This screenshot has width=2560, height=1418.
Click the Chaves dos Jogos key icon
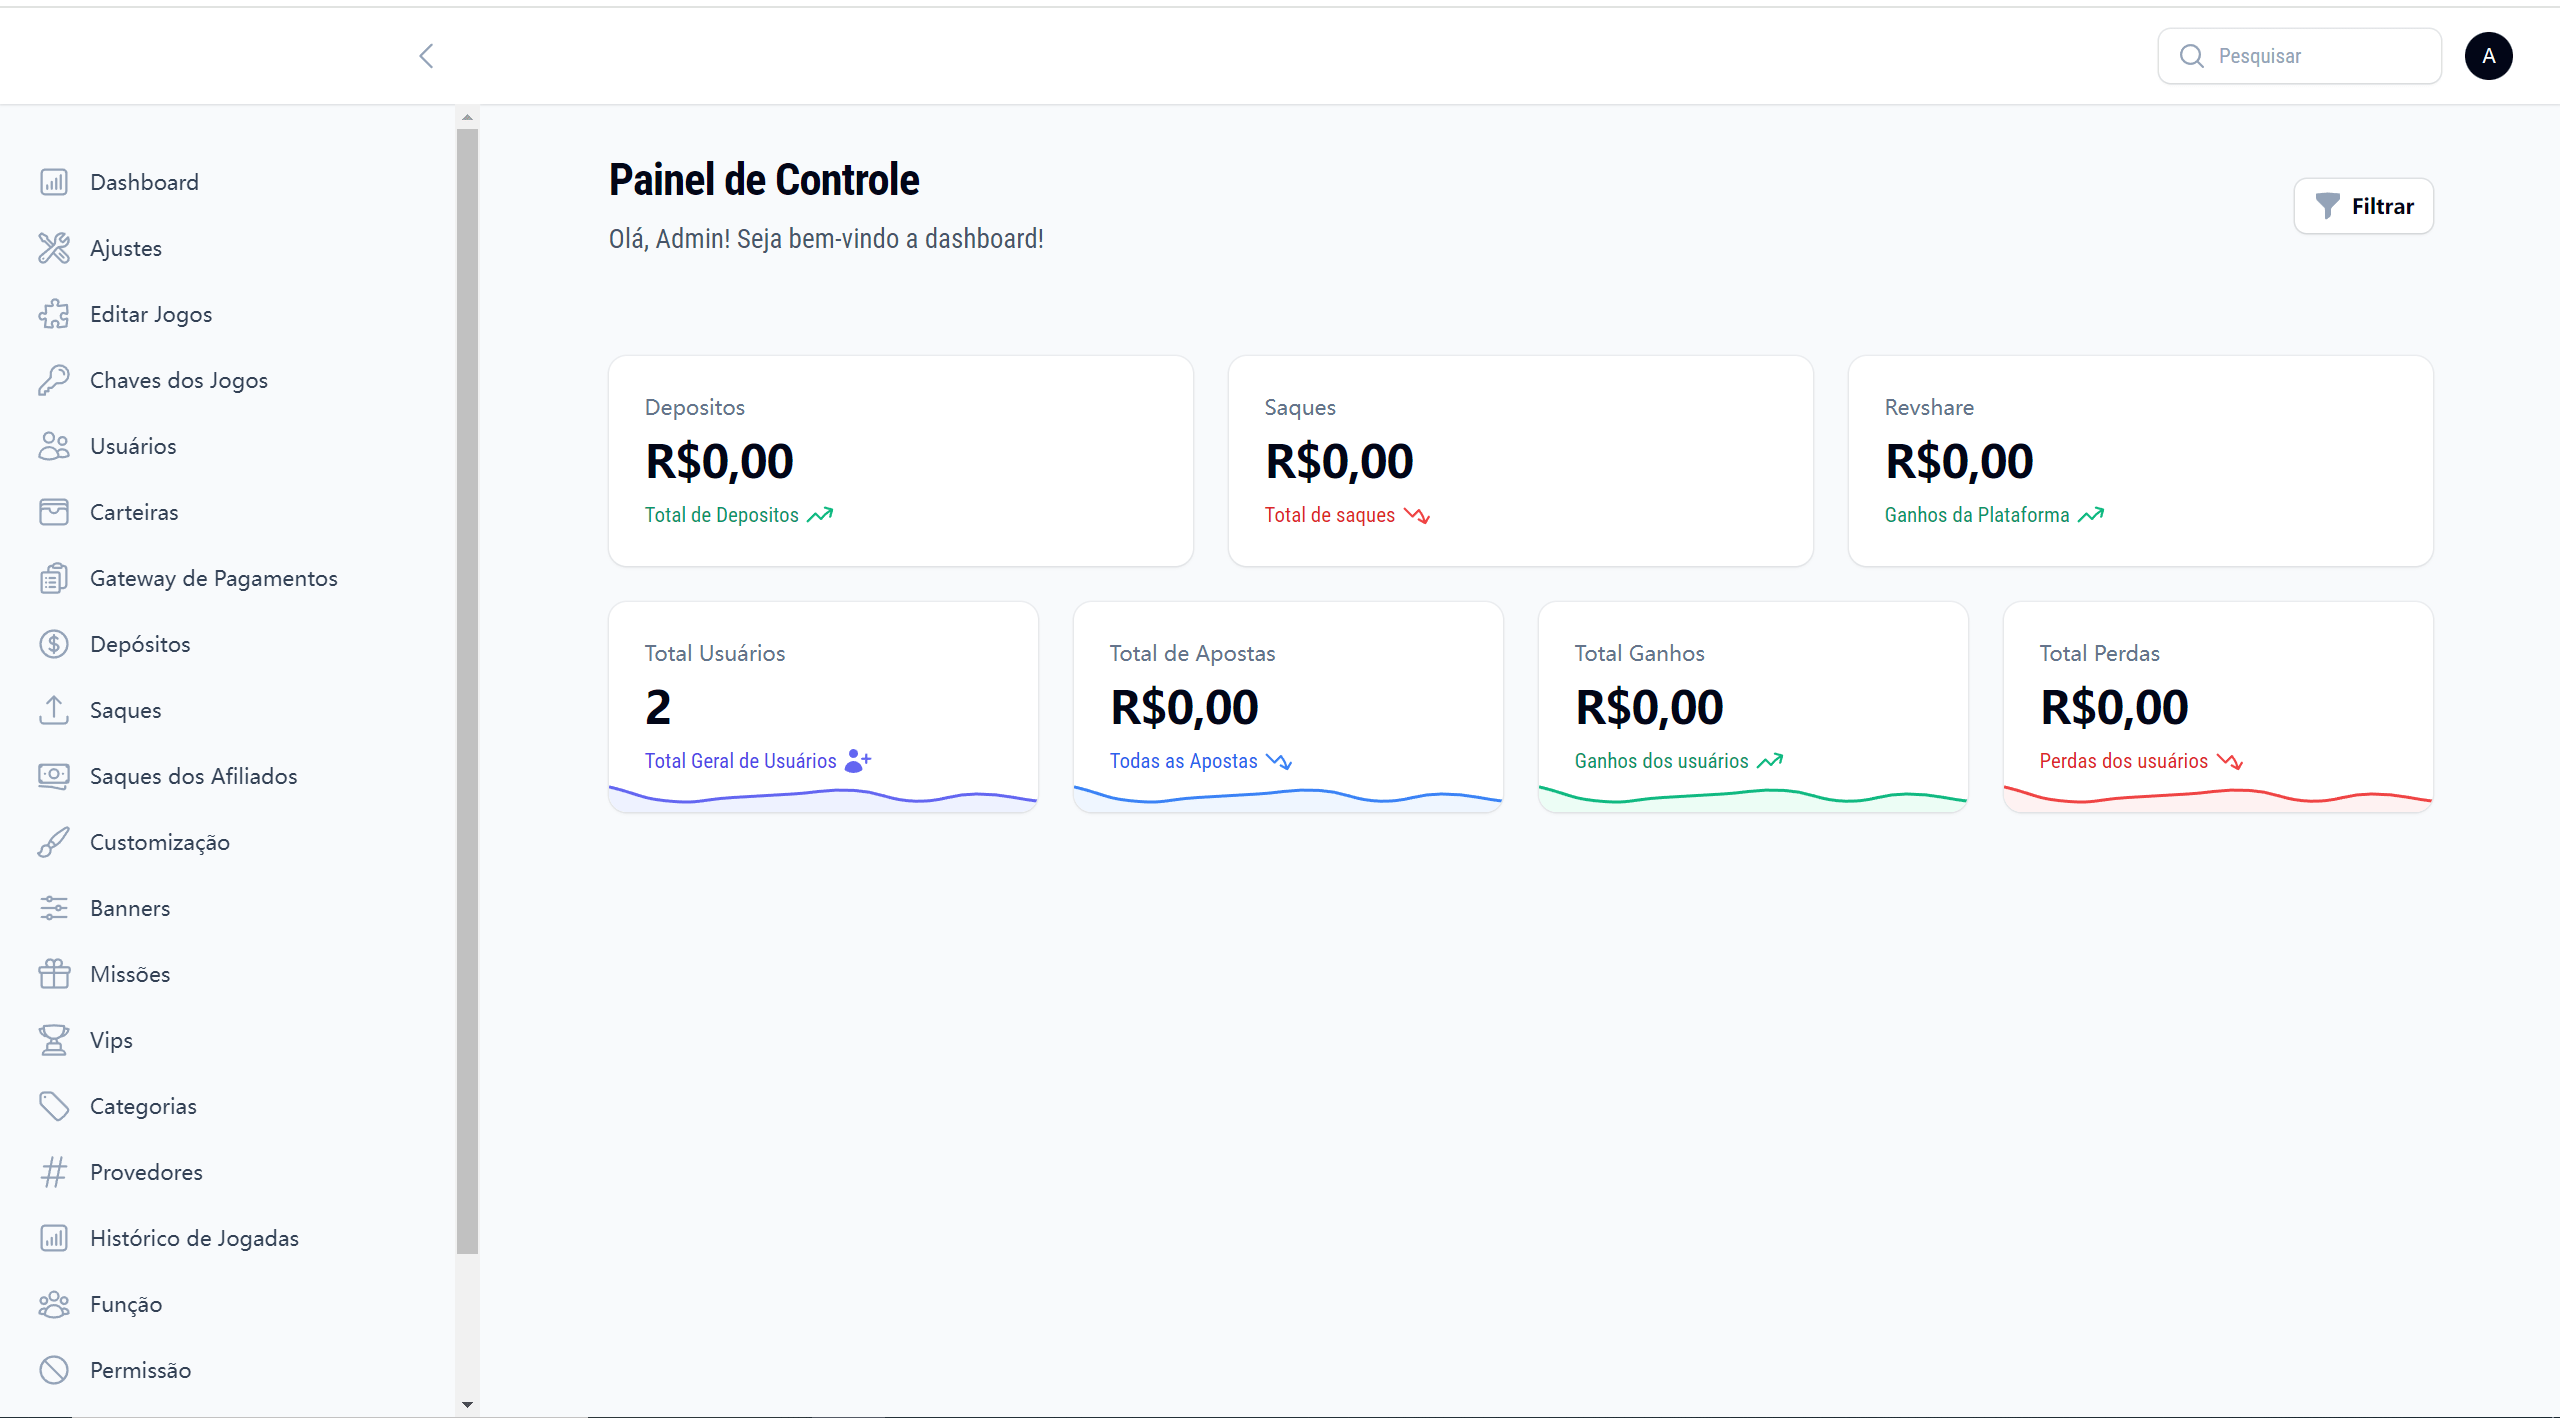pos(54,380)
